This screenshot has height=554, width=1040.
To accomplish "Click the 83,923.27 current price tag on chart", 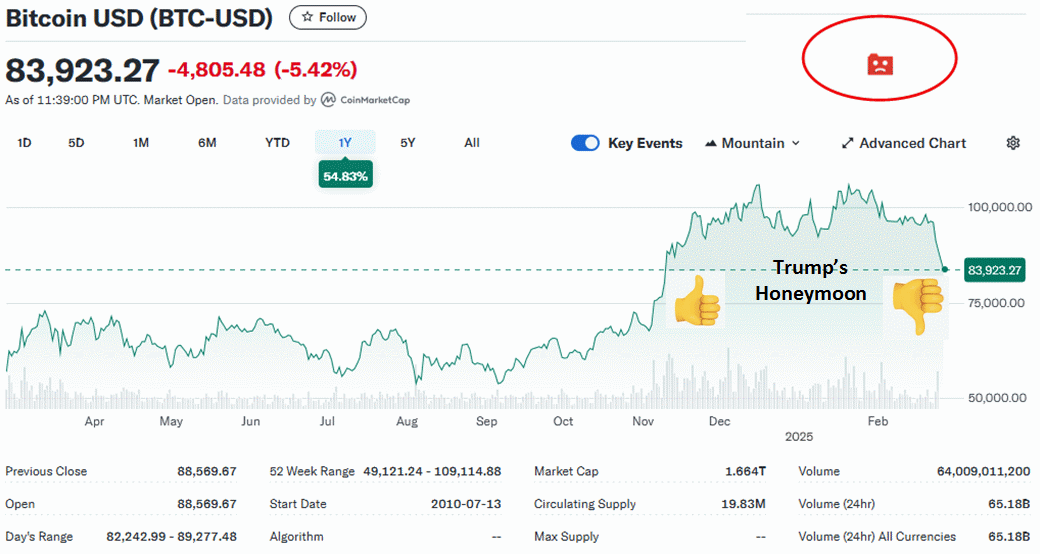I will (x=994, y=270).
